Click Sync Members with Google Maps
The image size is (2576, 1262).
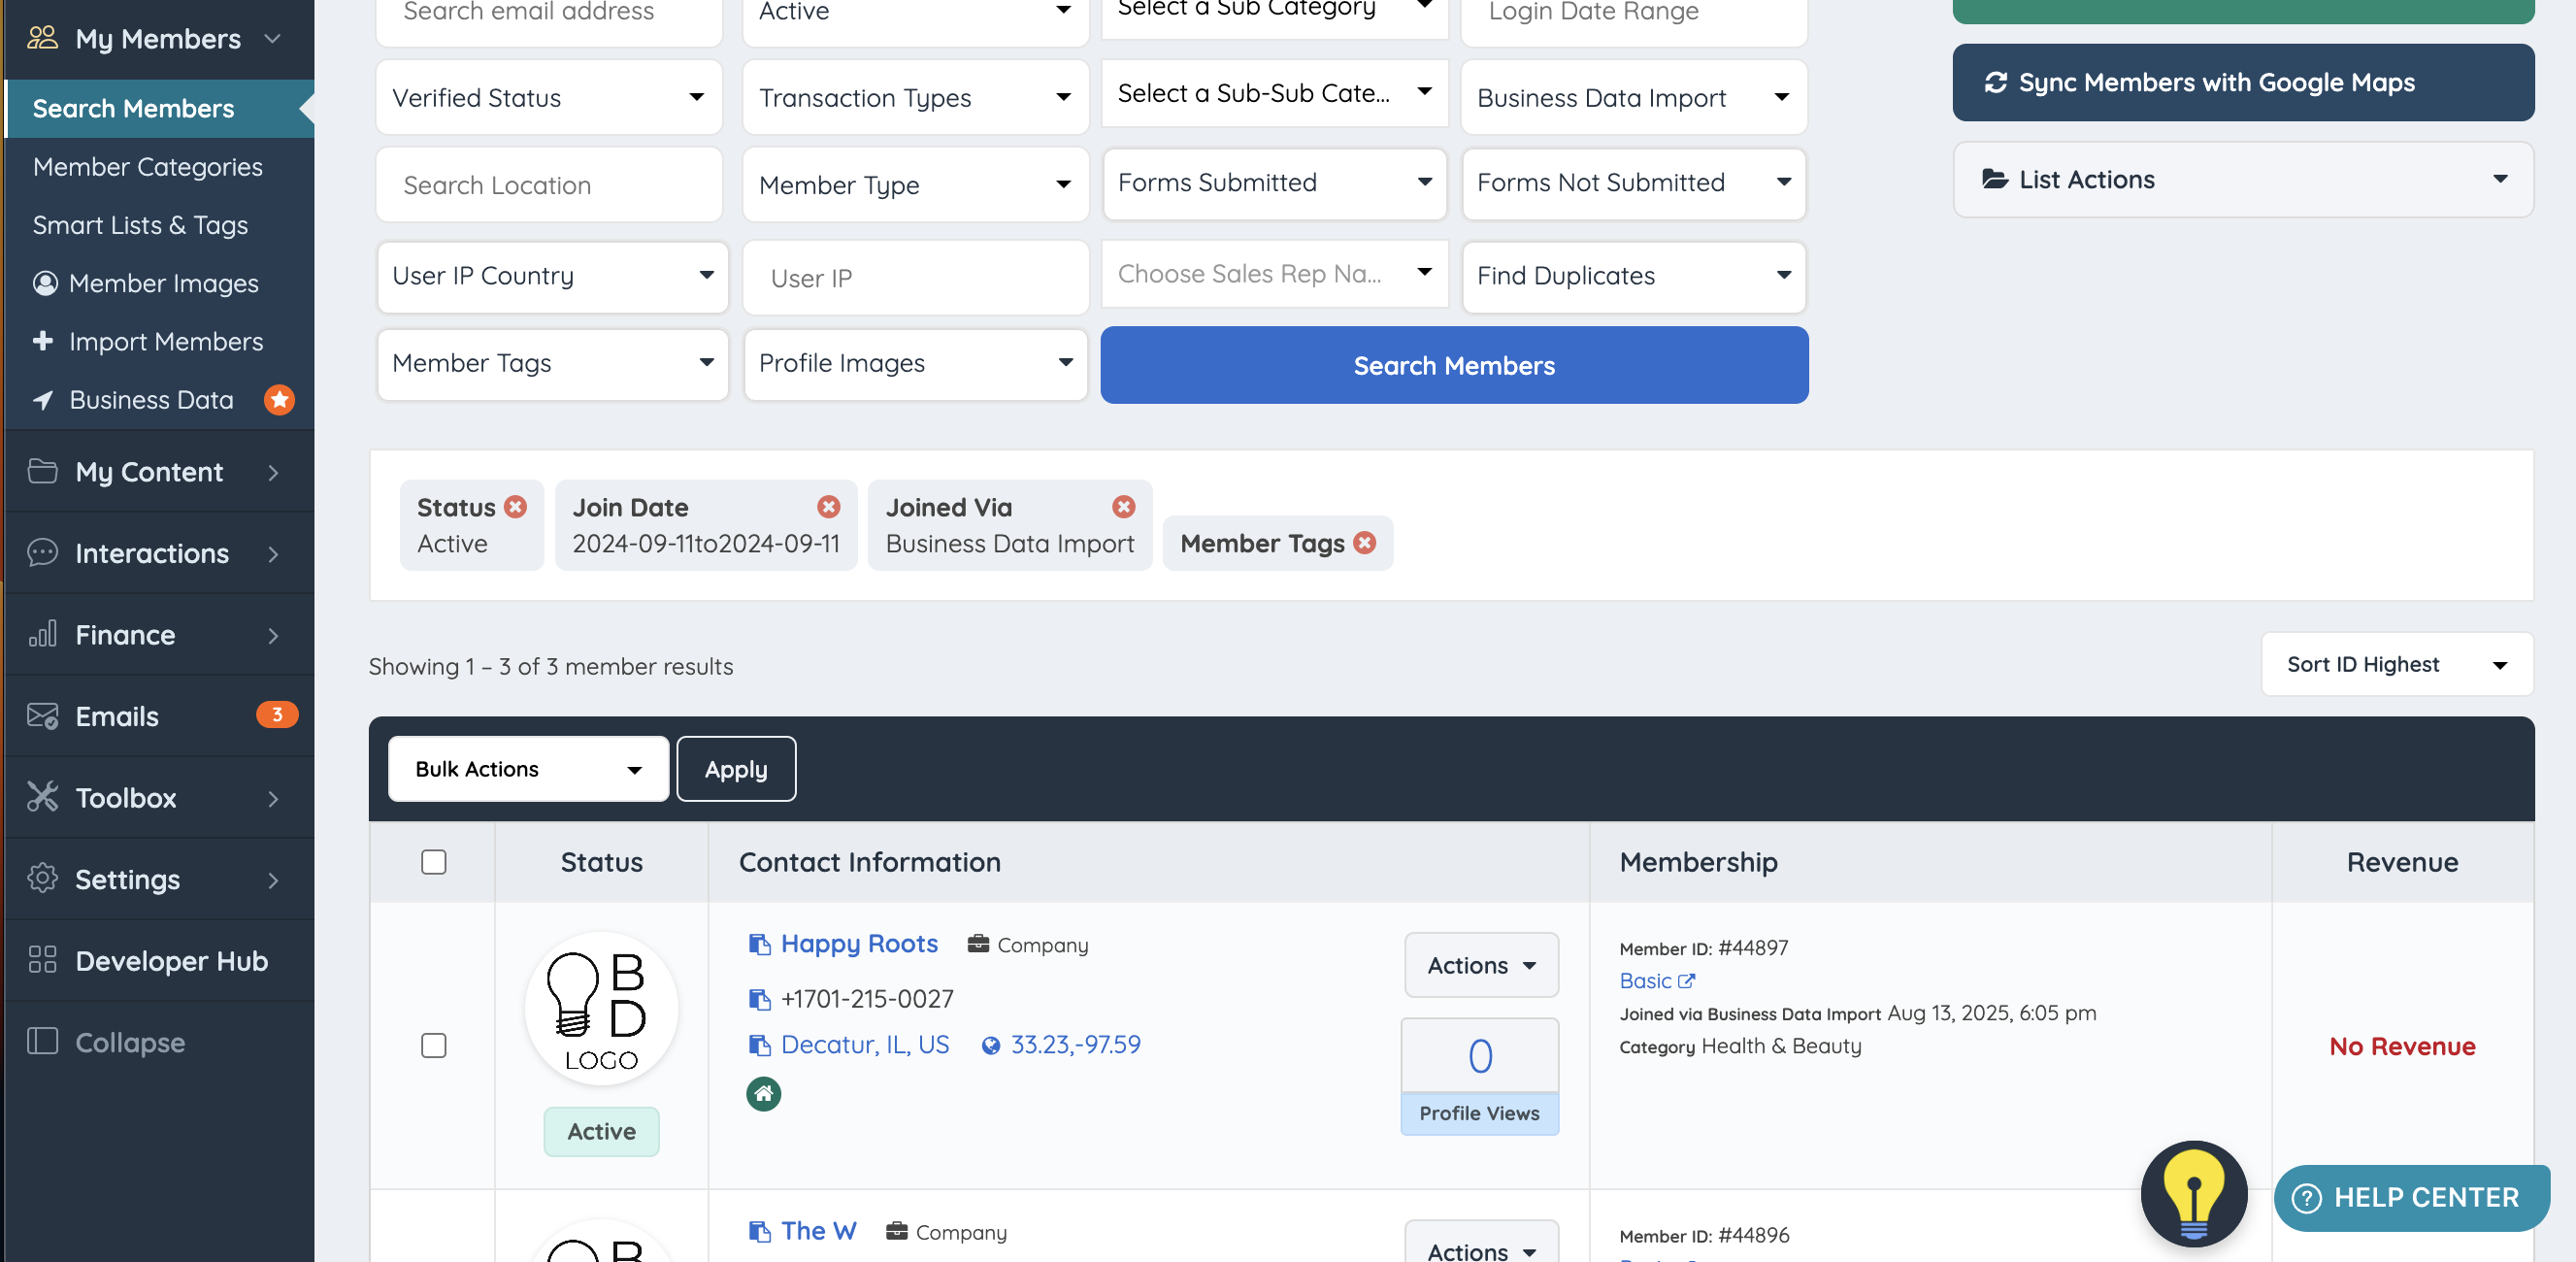click(2242, 83)
